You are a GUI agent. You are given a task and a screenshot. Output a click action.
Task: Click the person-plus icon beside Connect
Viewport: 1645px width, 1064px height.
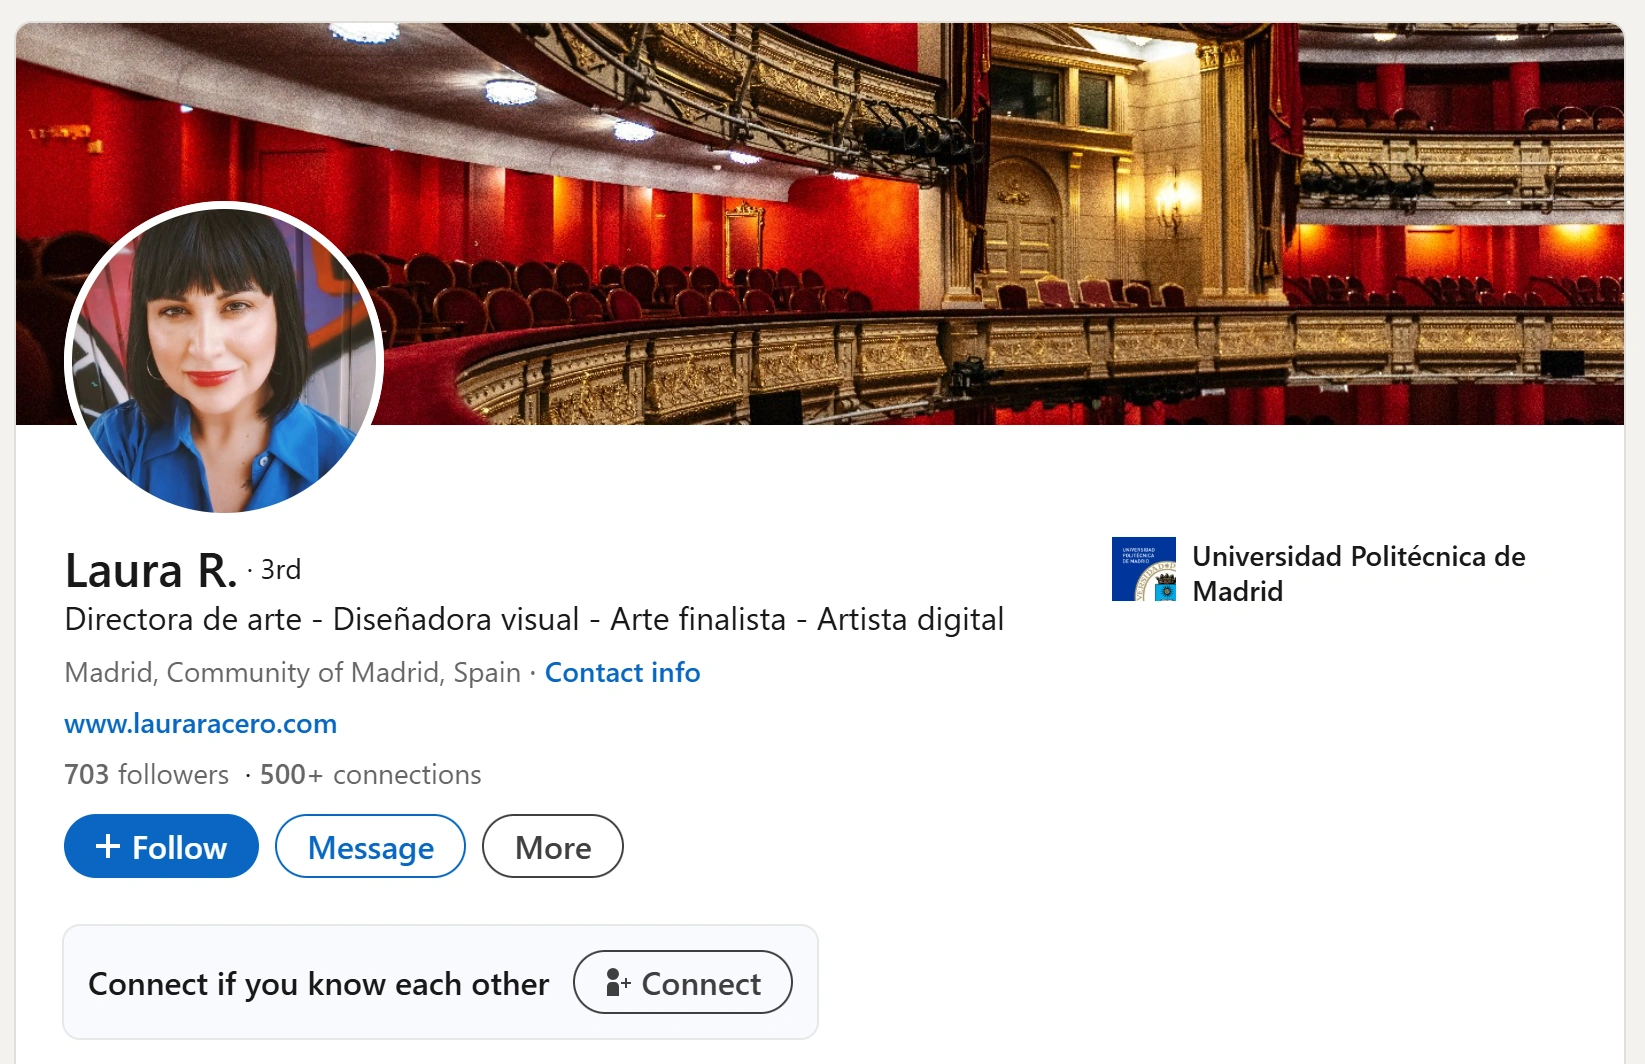tap(617, 983)
